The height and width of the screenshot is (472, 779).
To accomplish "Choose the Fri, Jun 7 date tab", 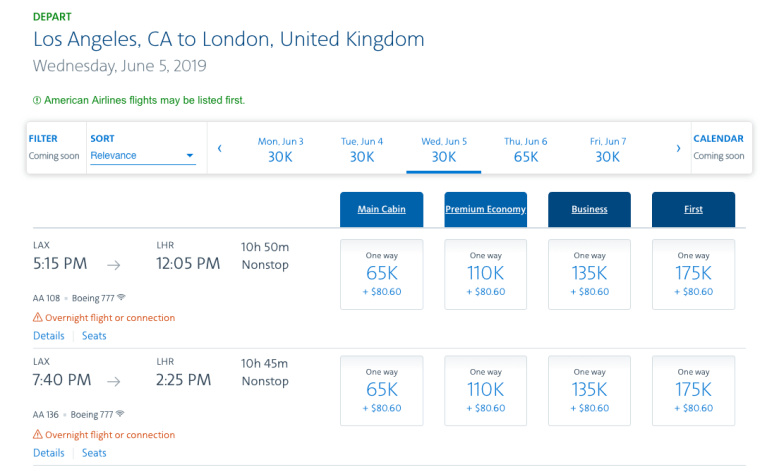I will (608, 149).
